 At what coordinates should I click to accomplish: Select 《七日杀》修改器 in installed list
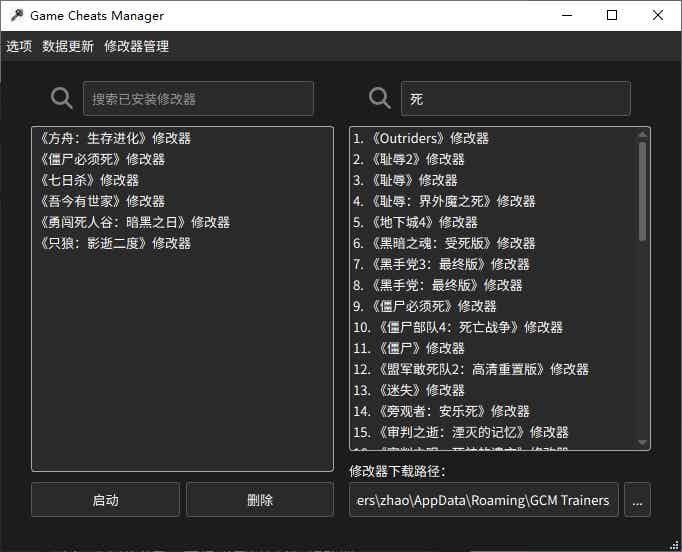(183, 180)
